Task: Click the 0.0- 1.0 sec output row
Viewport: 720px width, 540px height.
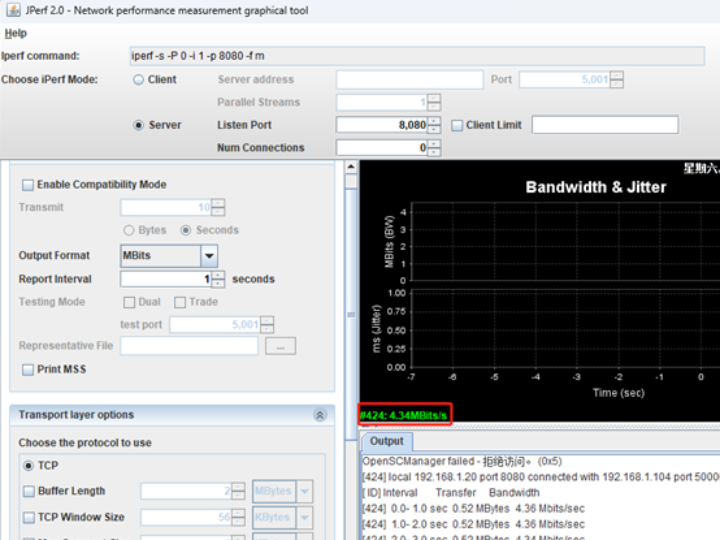Action: point(473,509)
